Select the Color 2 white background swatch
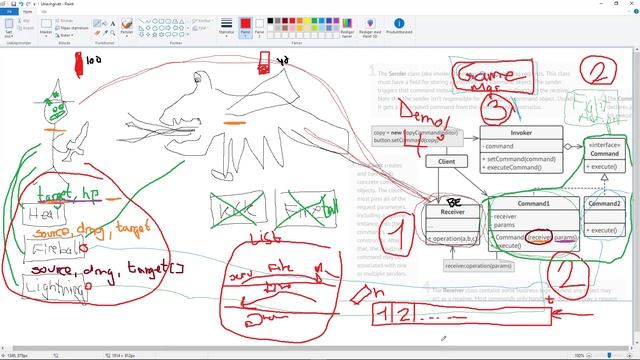The image size is (640, 360). coord(259,28)
